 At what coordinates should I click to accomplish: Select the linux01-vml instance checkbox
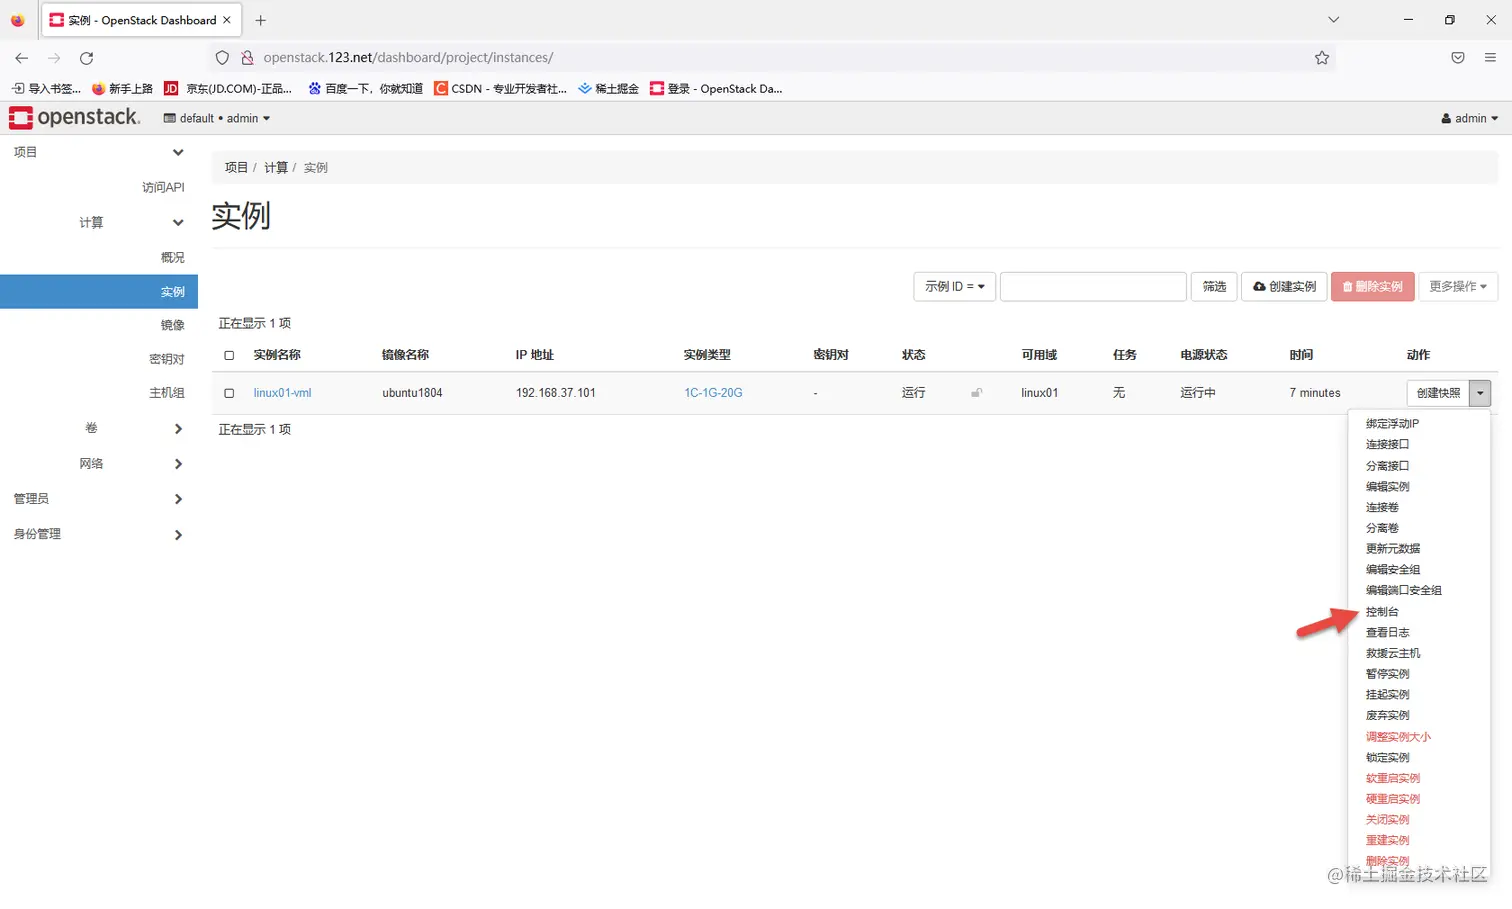[x=229, y=393]
